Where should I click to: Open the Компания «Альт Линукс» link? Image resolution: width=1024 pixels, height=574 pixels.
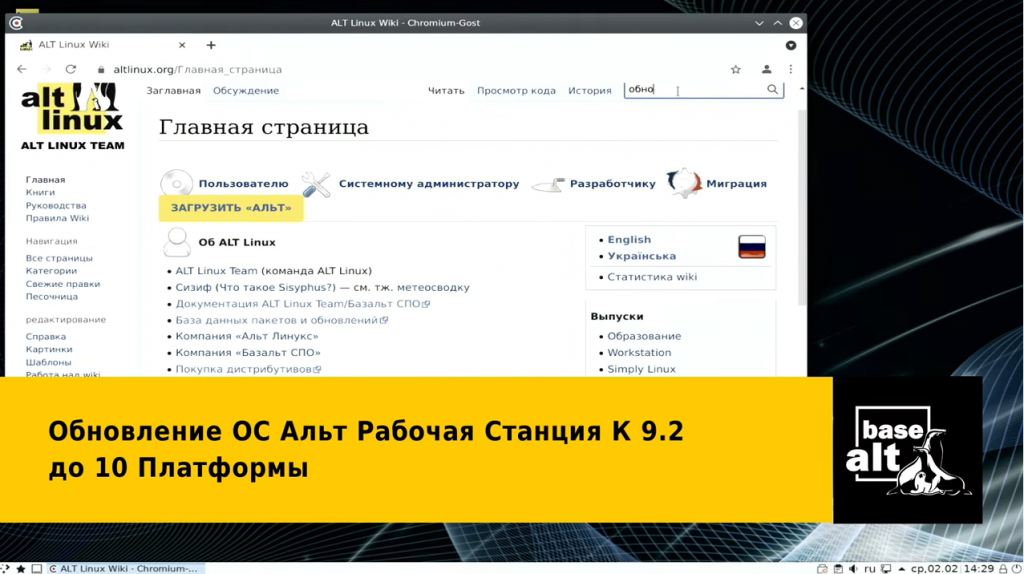pyautogui.click(x=247, y=336)
